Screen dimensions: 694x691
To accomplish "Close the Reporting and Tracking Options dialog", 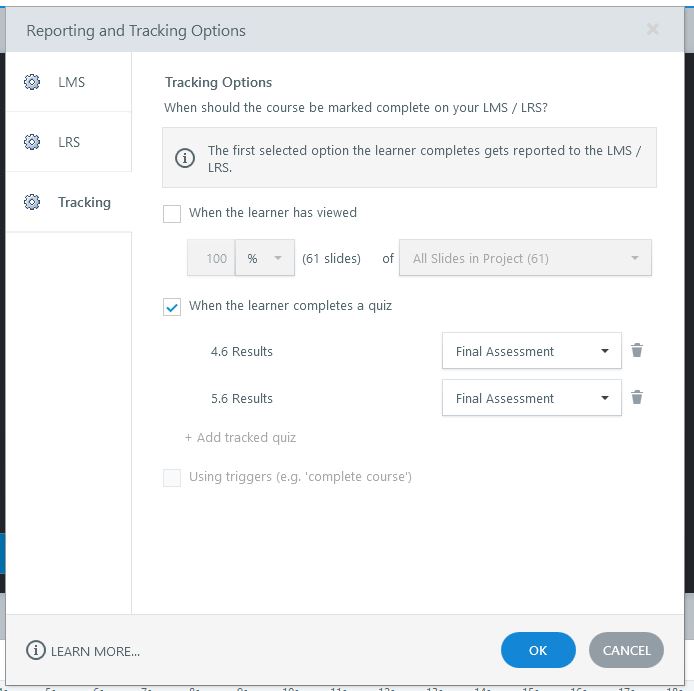I will 653,30.
